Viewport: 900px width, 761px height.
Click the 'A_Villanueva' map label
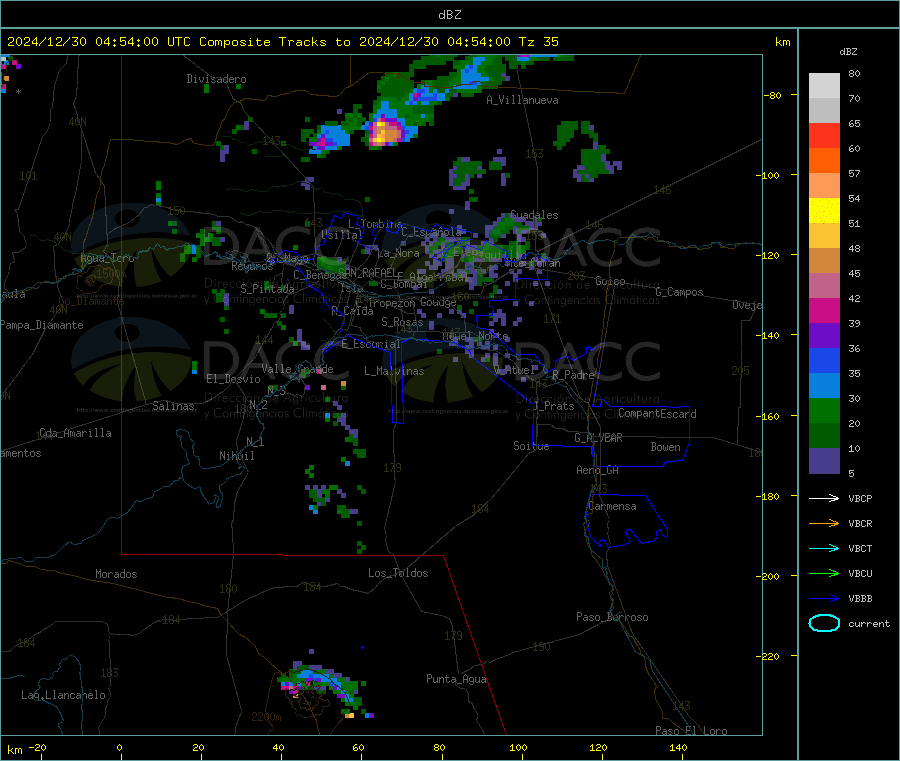point(522,100)
